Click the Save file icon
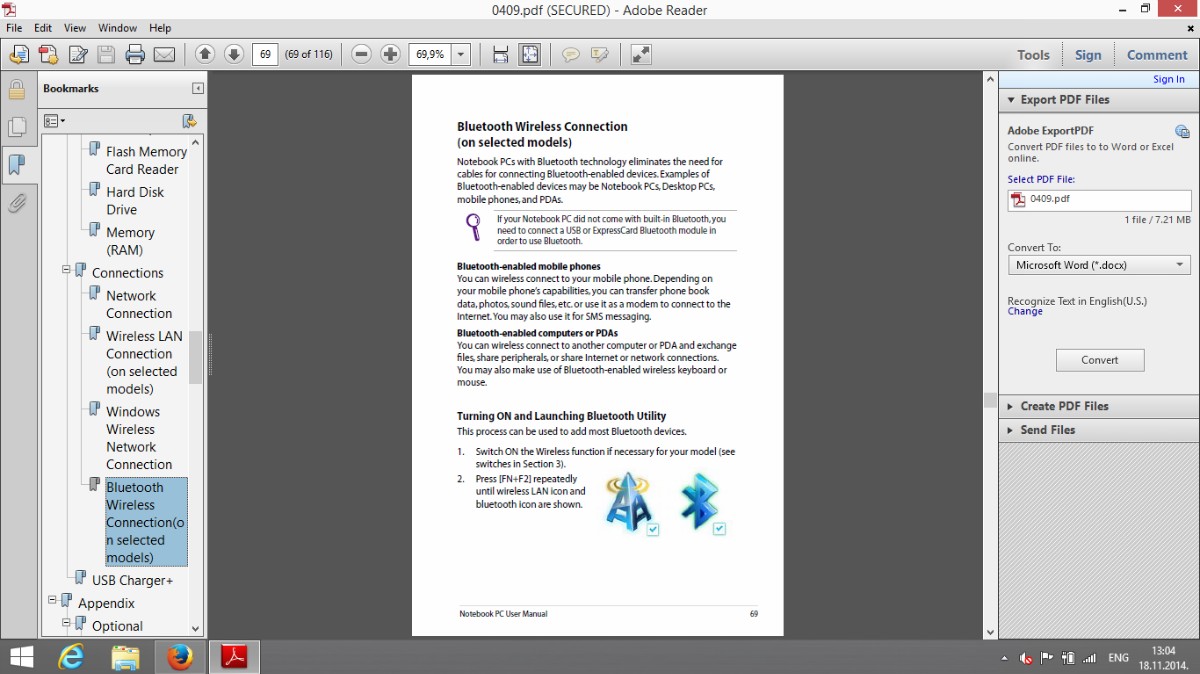 106,55
